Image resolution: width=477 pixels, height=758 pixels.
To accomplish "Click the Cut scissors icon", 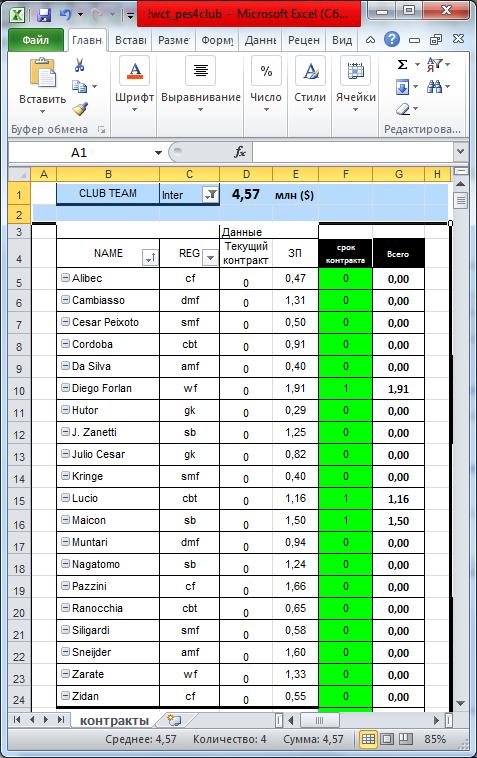I will click(x=80, y=64).
